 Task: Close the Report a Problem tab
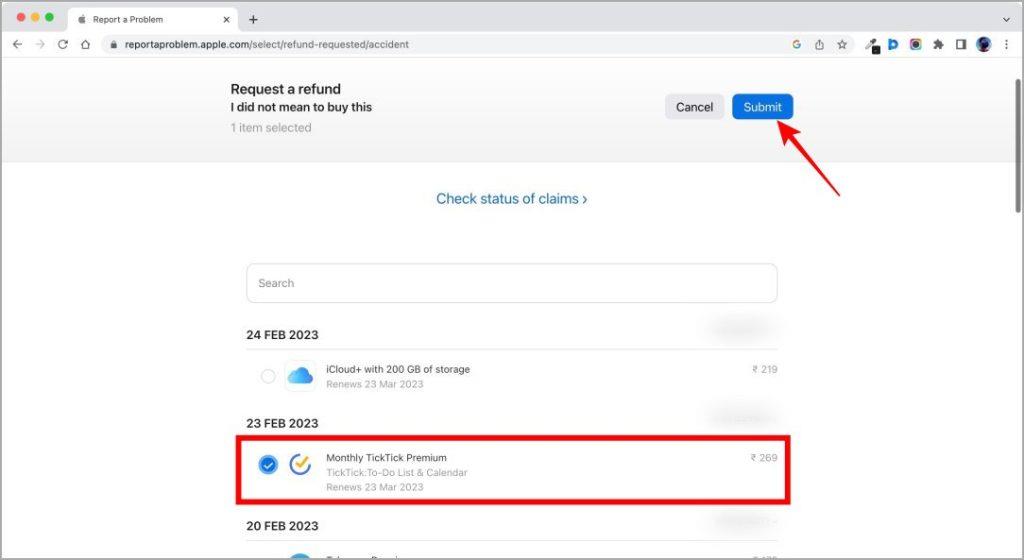[x=227, y=20]
